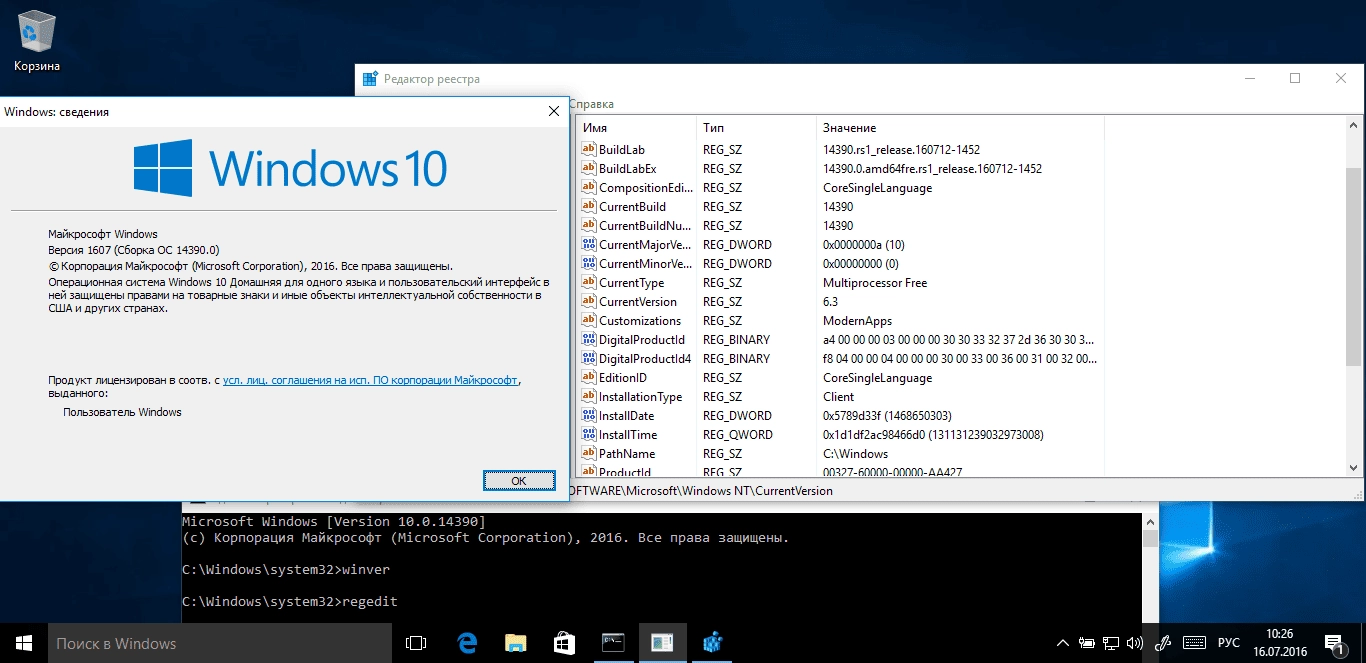Select the CompositionEdi... value name
This screenshot has width=1366, height=663.
[646, 188]
